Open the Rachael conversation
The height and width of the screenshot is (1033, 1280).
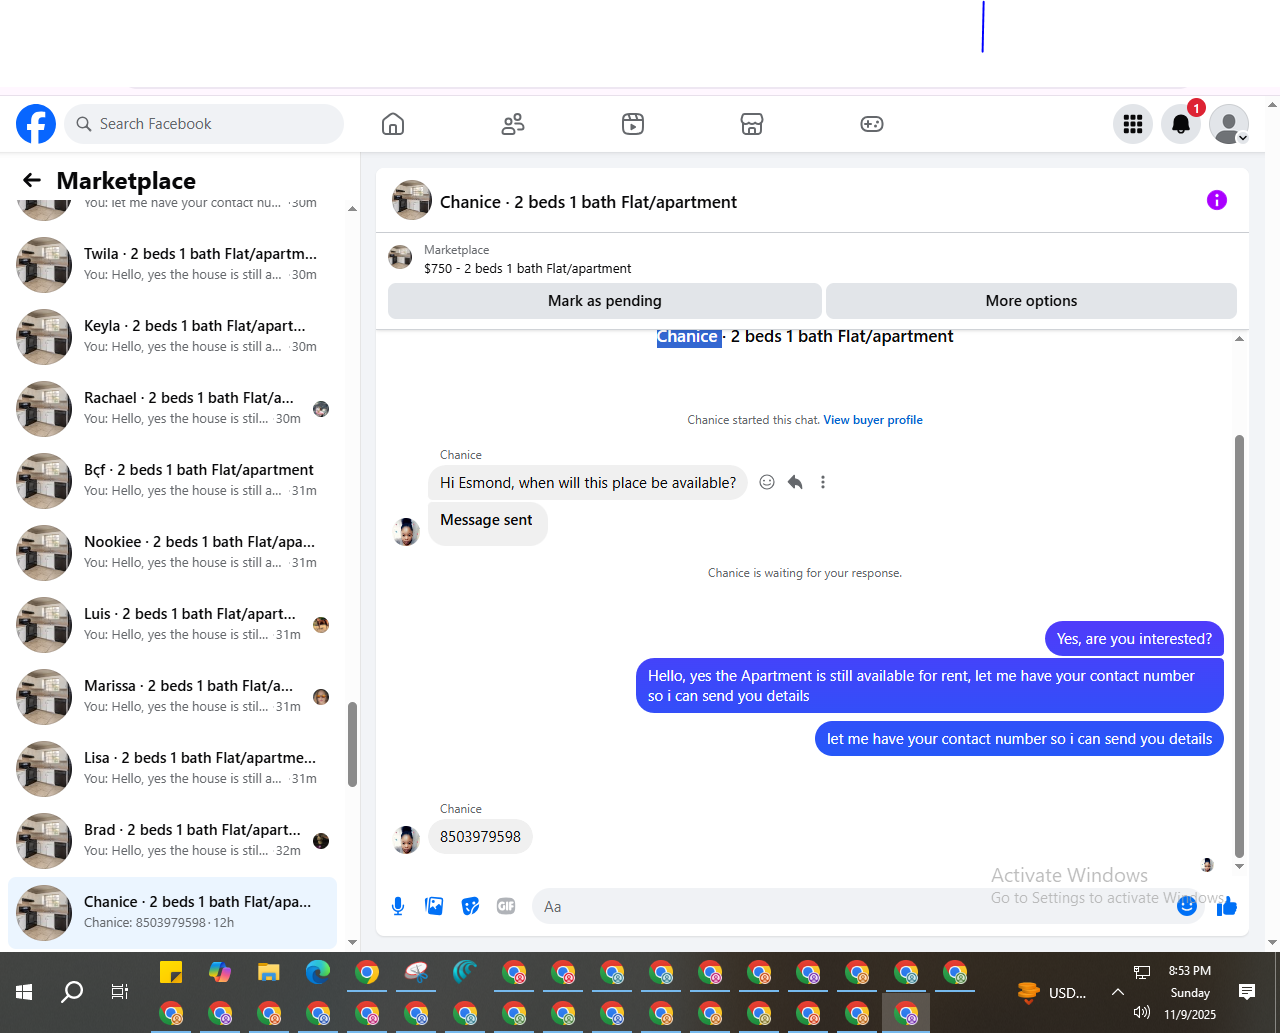point(173,408)
